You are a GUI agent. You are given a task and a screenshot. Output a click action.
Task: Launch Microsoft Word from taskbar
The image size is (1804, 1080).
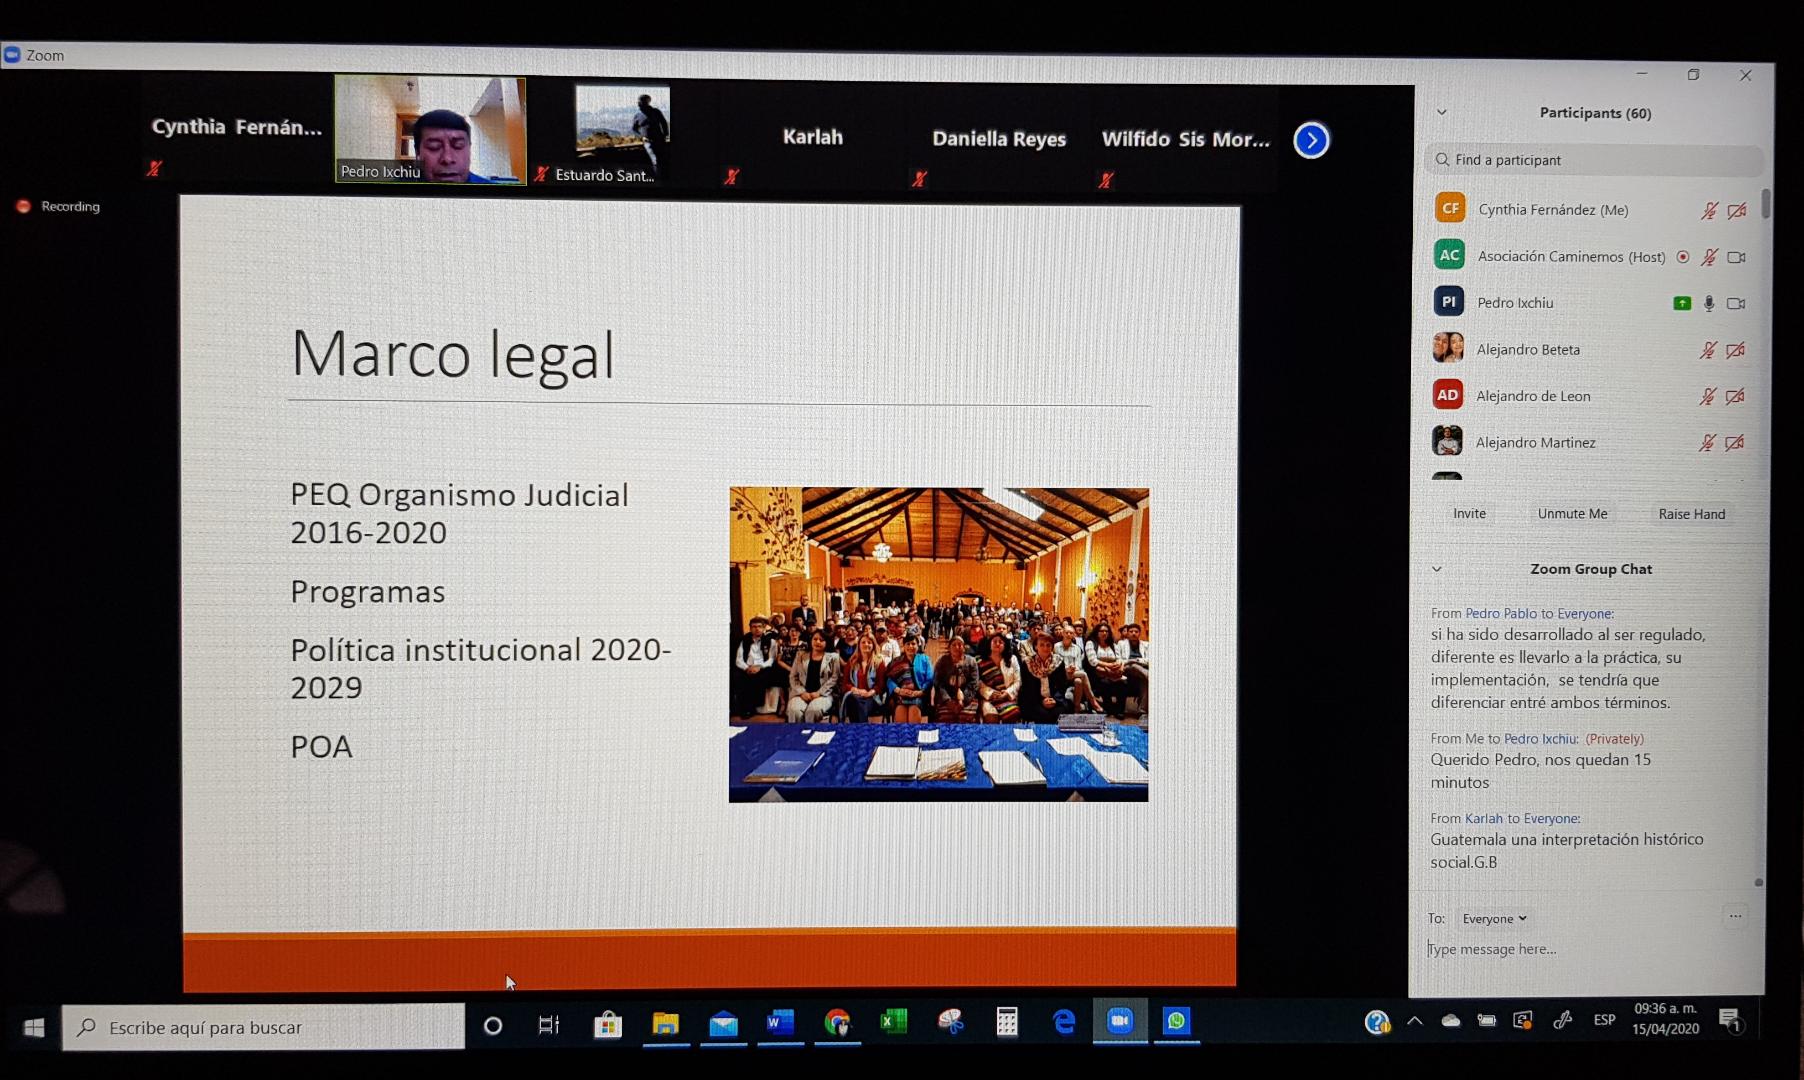tap(779, 1022)
